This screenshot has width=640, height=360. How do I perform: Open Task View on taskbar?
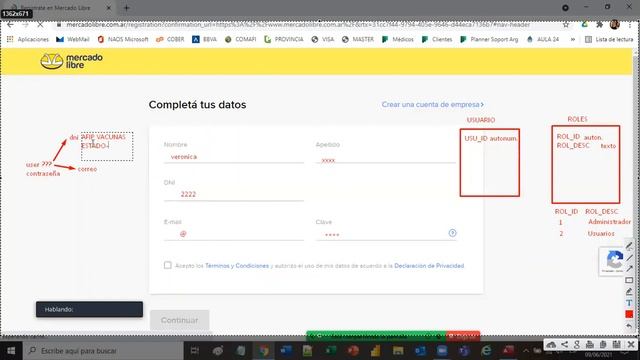pyautogui.click(x=195, y=351)
